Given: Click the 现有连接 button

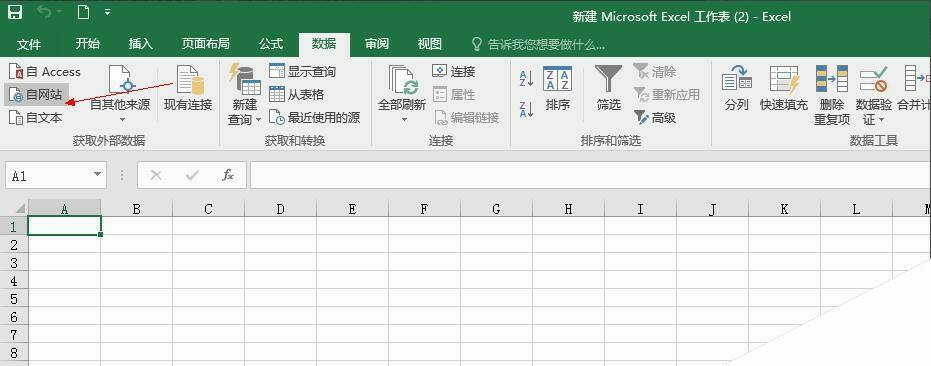Looking at the screenshot, I should pyautogui.click(x=188, y=88).
